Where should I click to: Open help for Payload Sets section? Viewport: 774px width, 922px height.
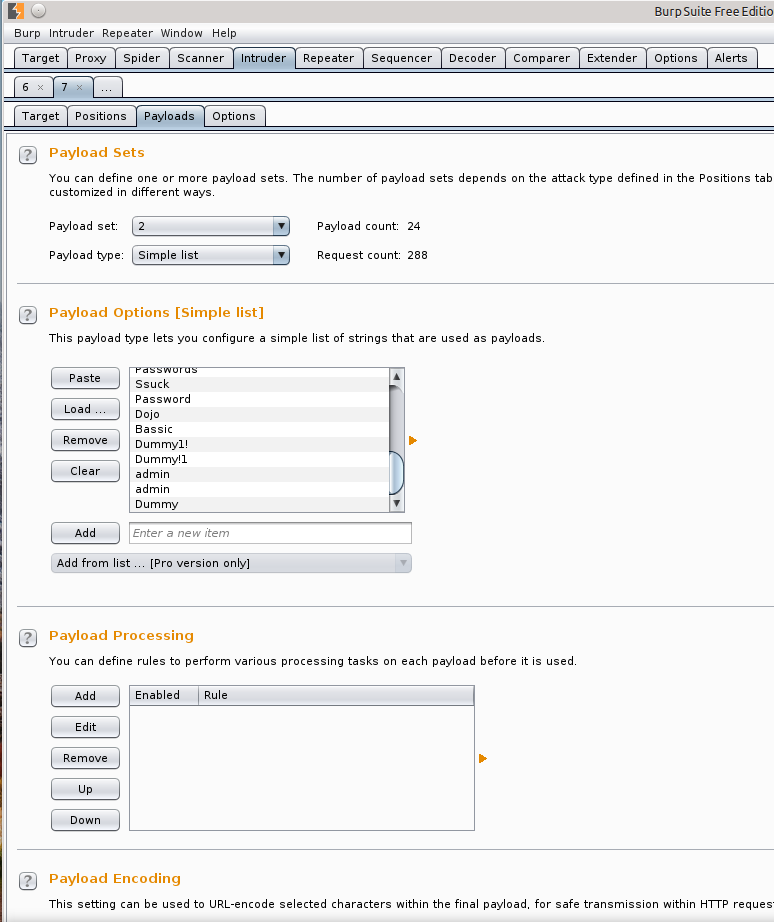click(28, 155)
